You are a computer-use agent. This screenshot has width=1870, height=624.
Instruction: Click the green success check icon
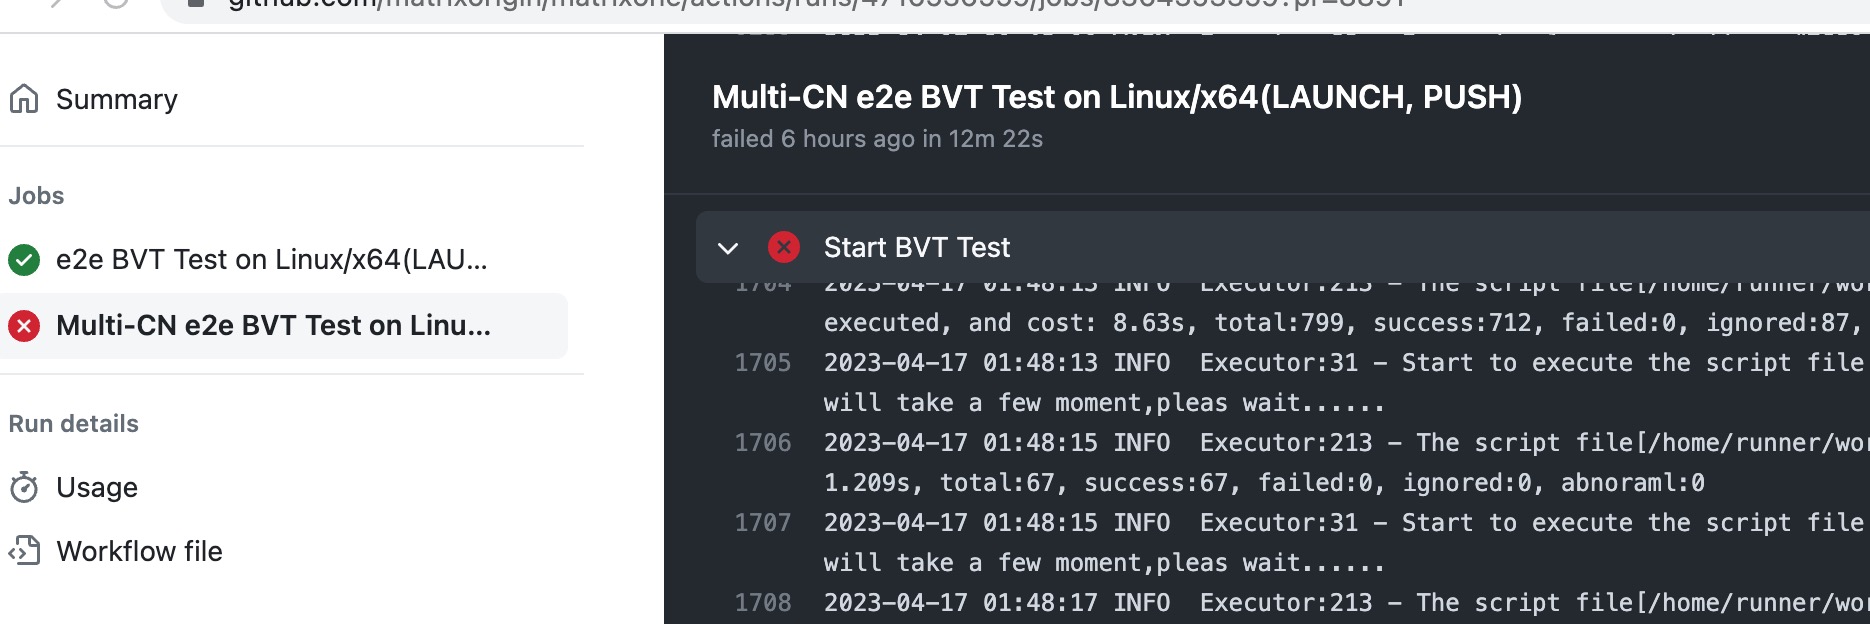point(24,260)
